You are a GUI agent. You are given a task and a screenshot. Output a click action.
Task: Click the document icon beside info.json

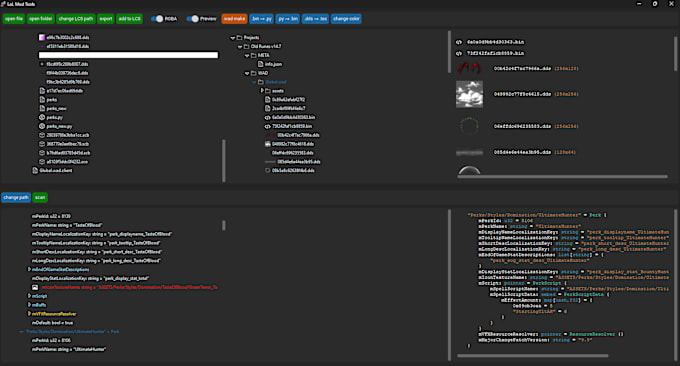(x=261, y=64)
